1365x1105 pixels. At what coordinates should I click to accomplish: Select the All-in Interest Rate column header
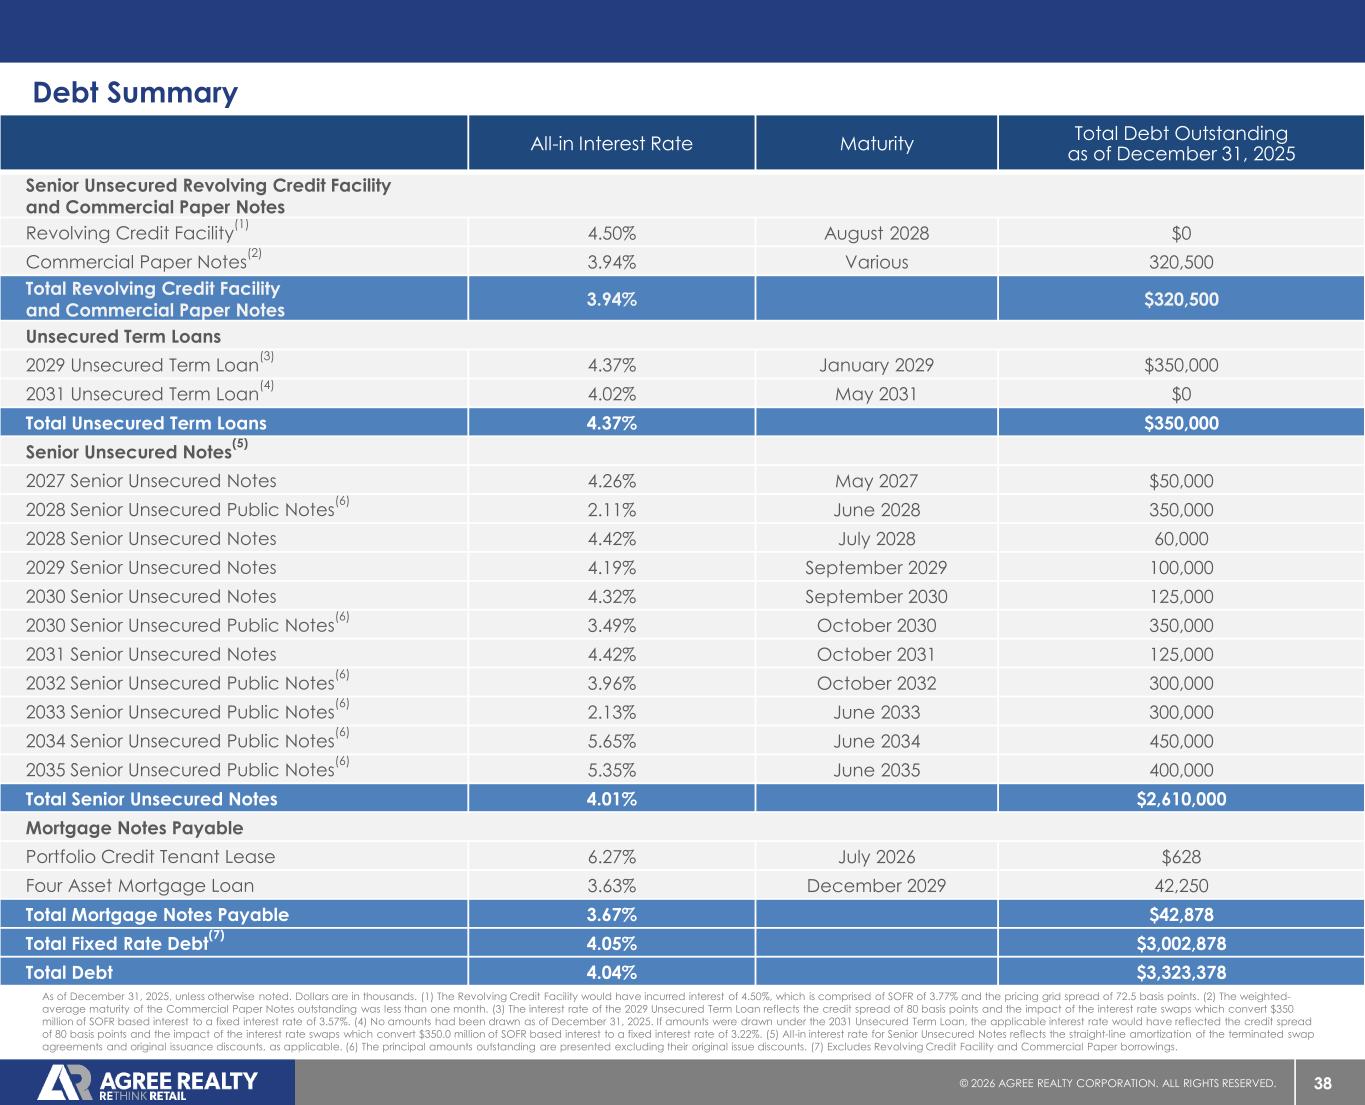pyautogui.click(x=611, y=143)
